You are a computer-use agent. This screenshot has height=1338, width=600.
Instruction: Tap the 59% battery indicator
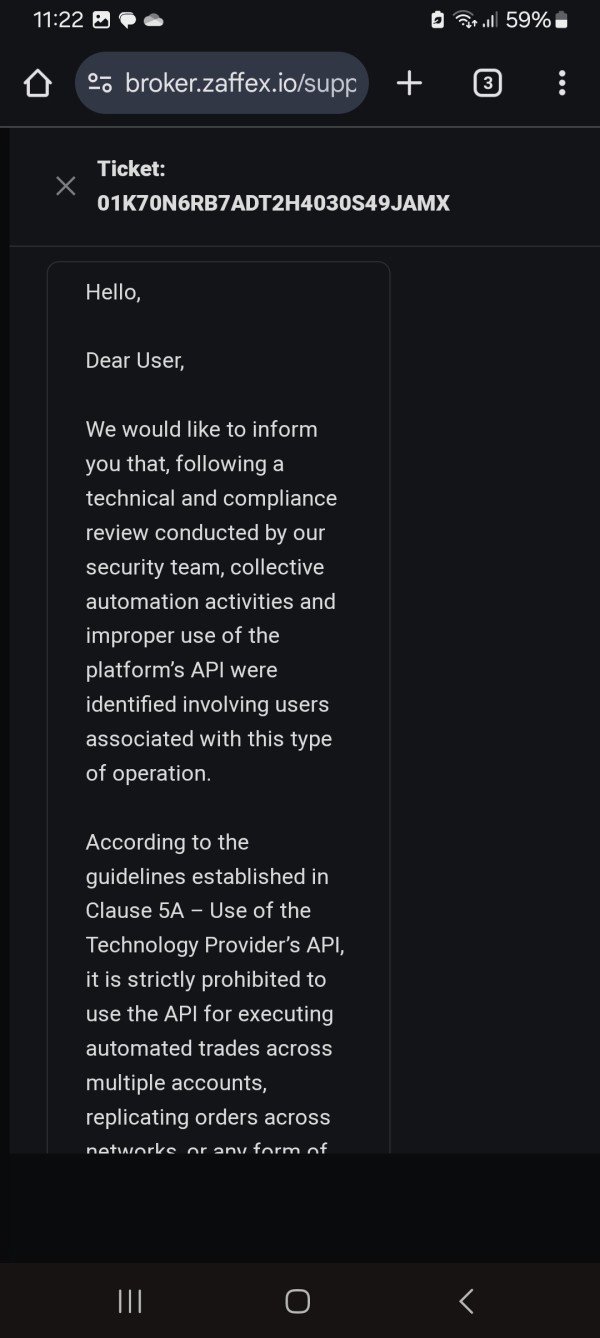(x=537, y=20)
